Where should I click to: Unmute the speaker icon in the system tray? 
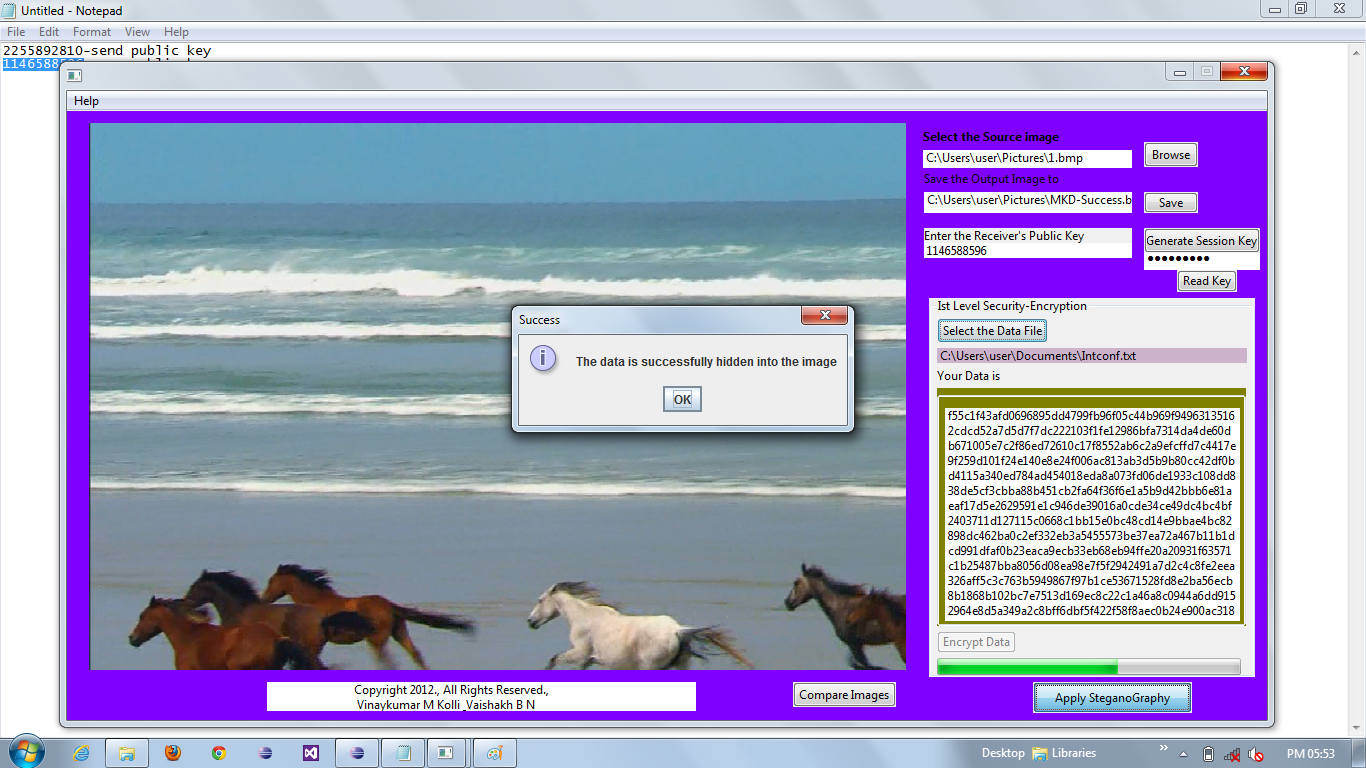coord(1255,754)
